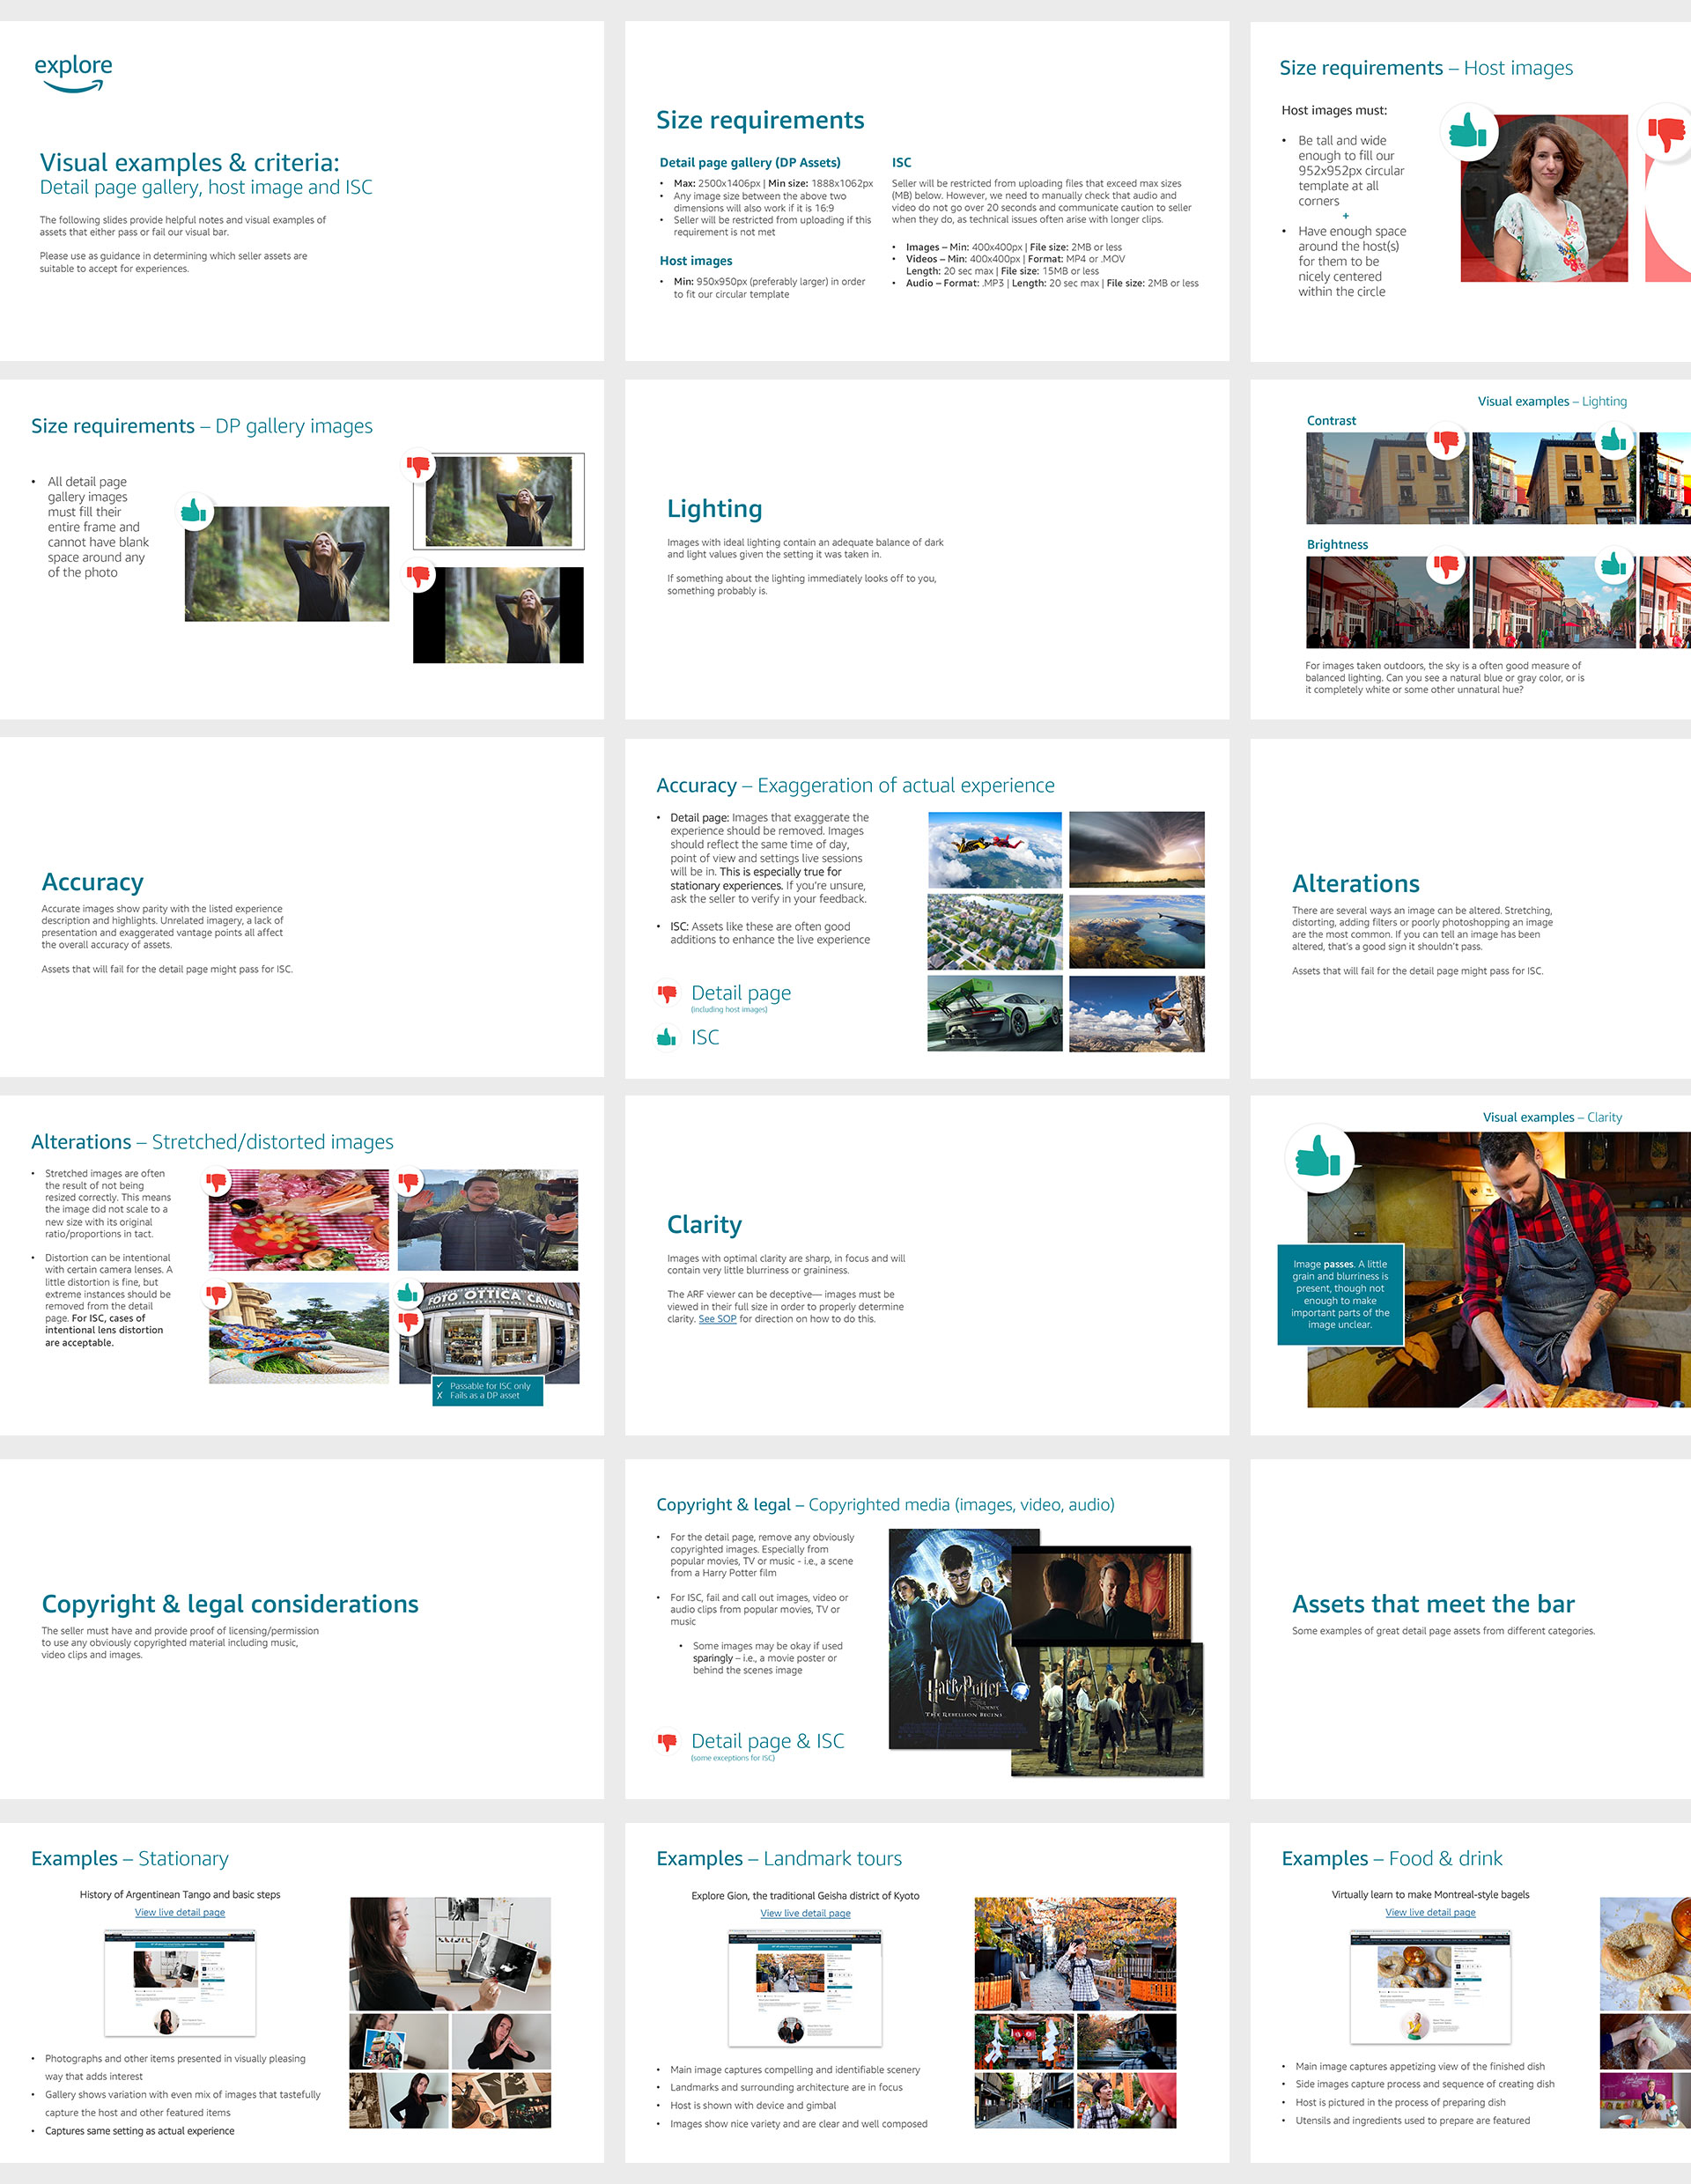Click the 'Lighting' section heading
The image size is (1691, 2184).
[x=714, y=509]
